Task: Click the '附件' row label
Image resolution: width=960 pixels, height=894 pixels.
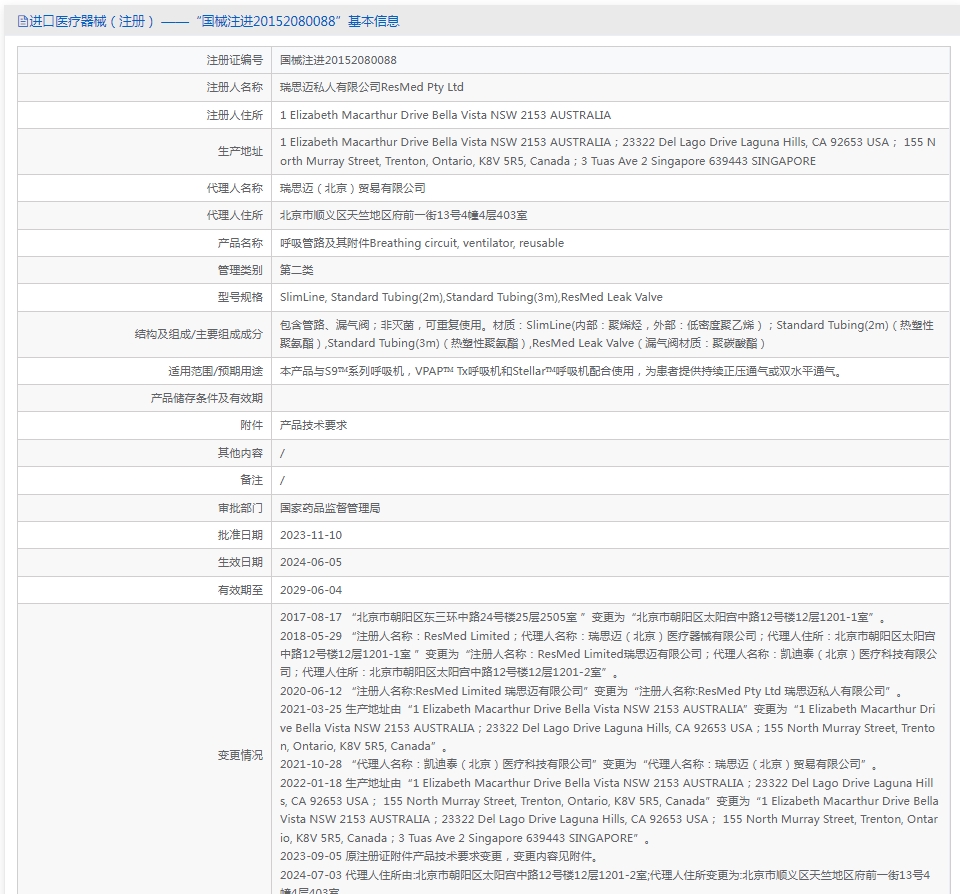Action: [251, 425]
